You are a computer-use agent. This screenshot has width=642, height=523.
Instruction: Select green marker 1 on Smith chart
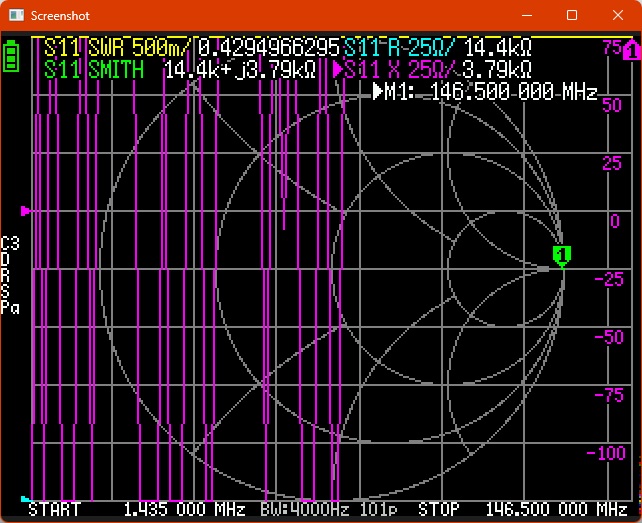click(x=562, y=254)
